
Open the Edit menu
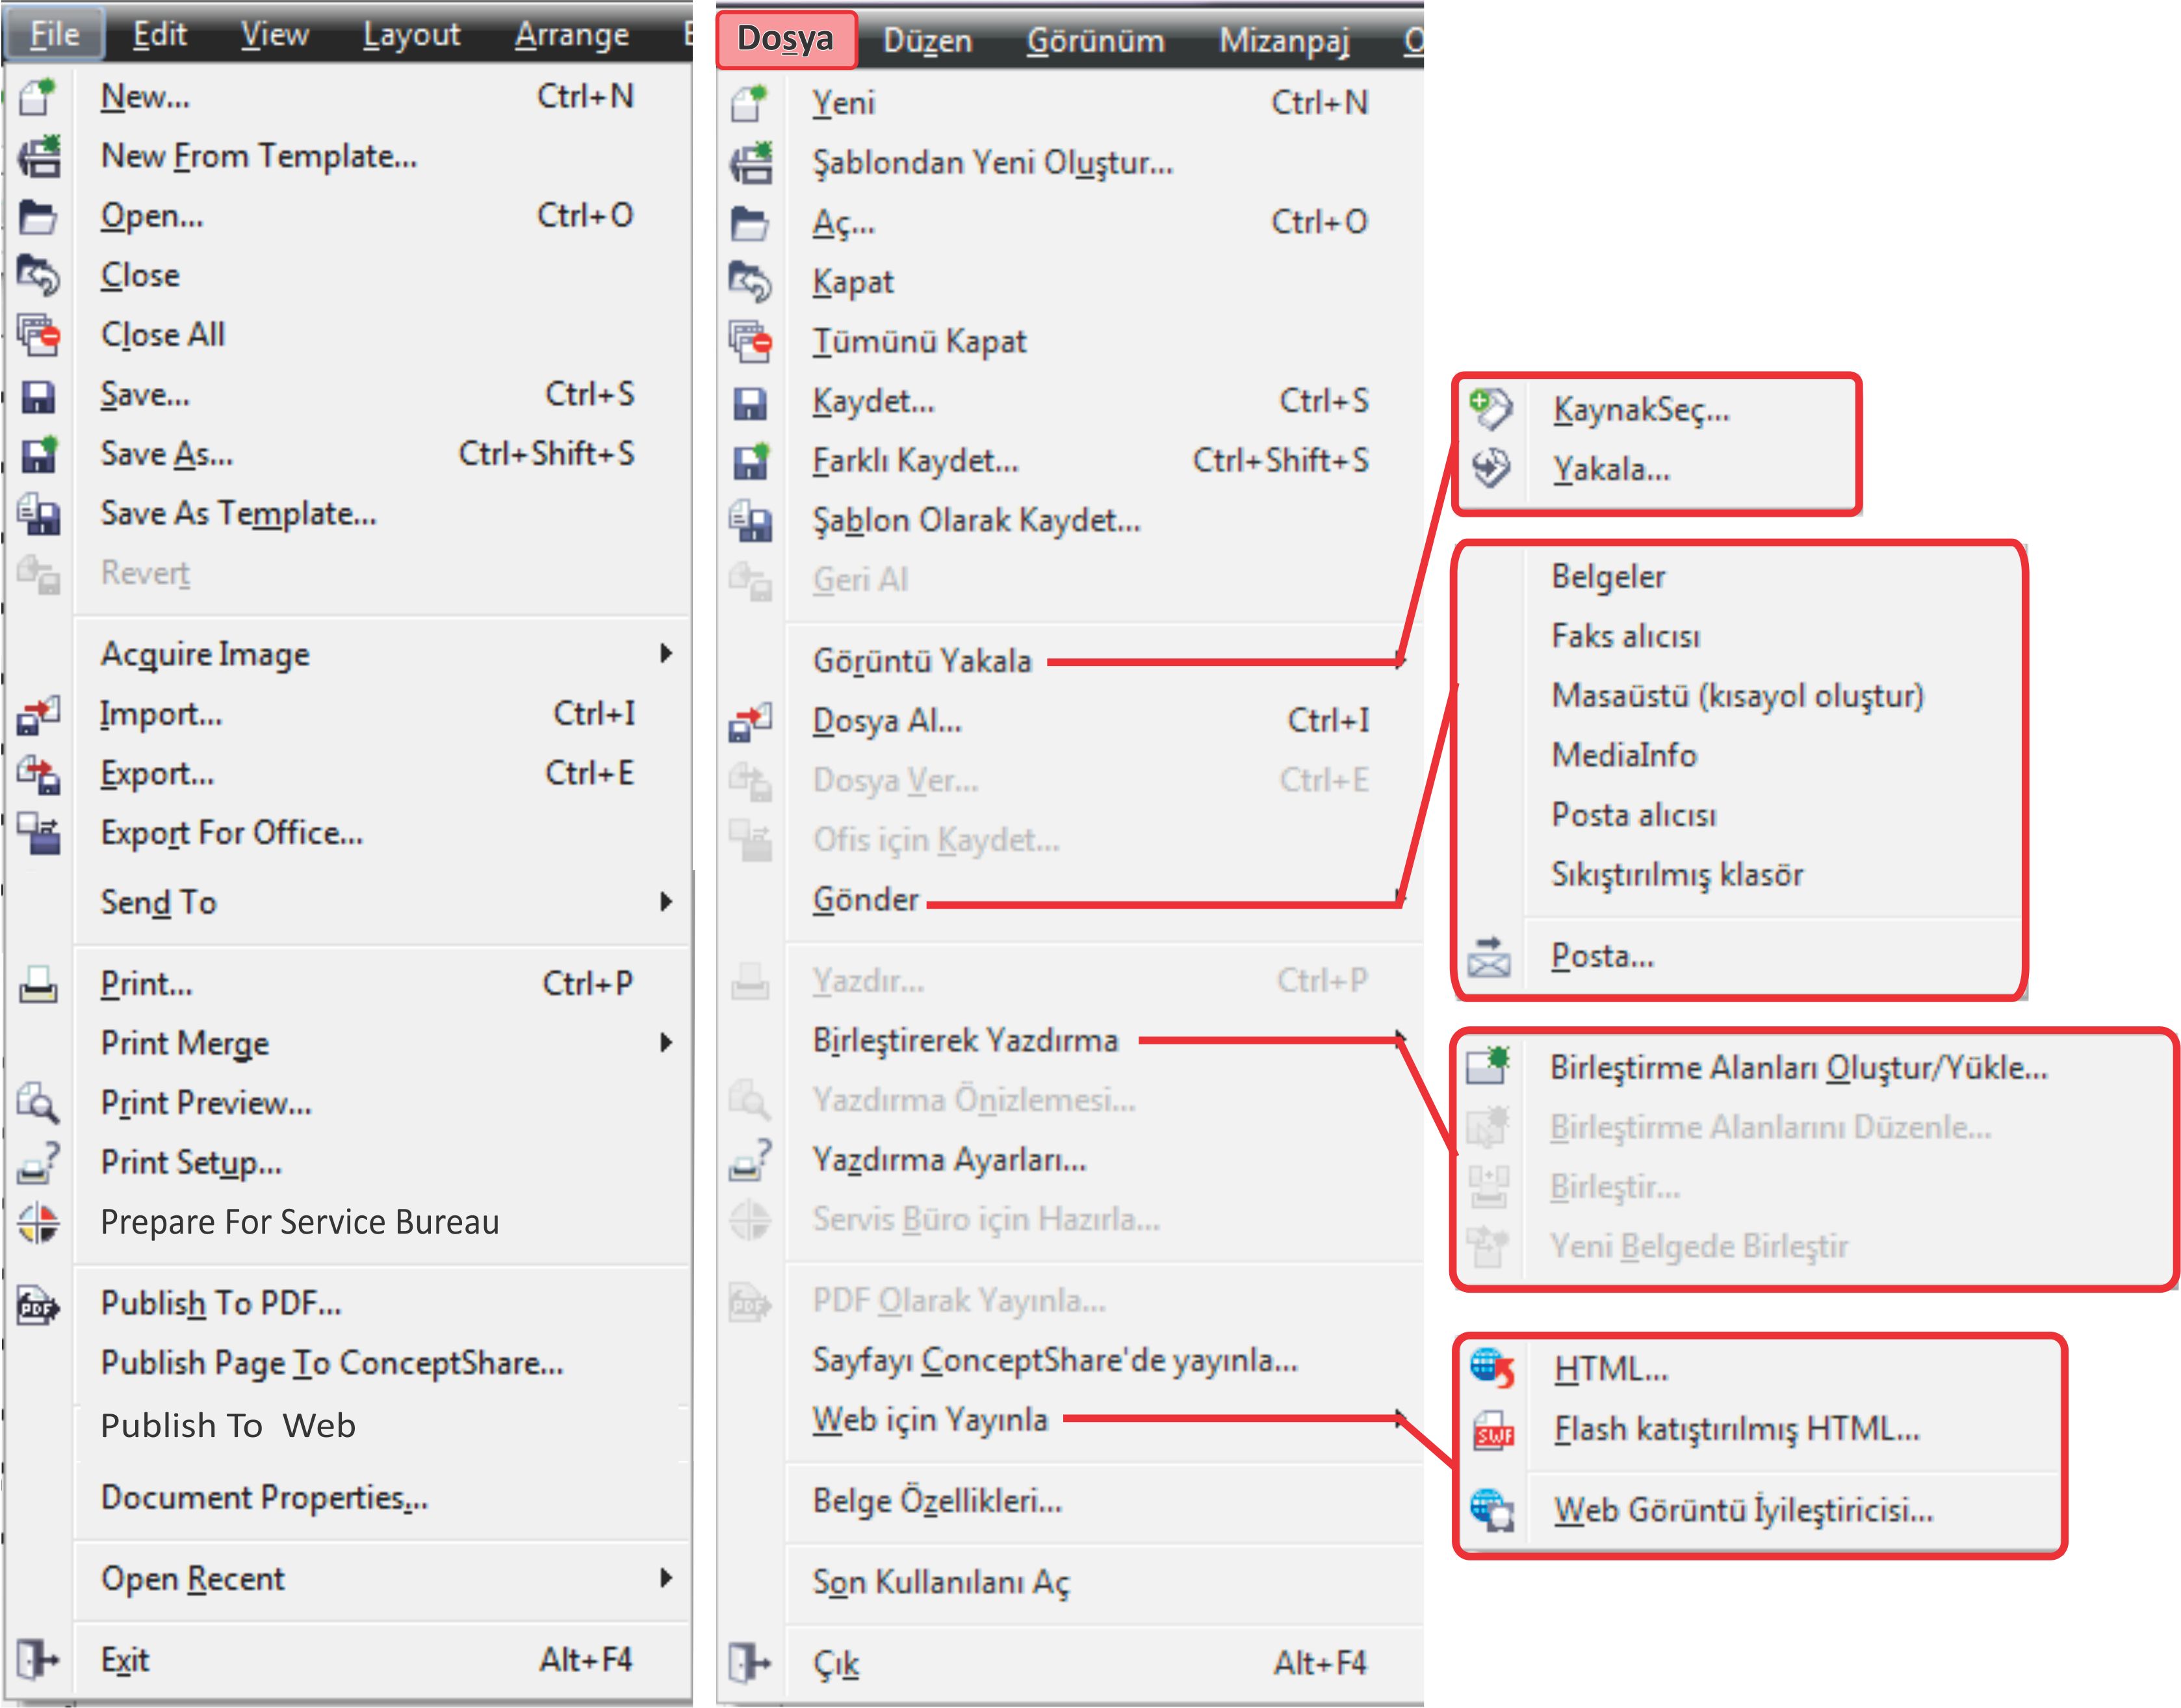160,35
